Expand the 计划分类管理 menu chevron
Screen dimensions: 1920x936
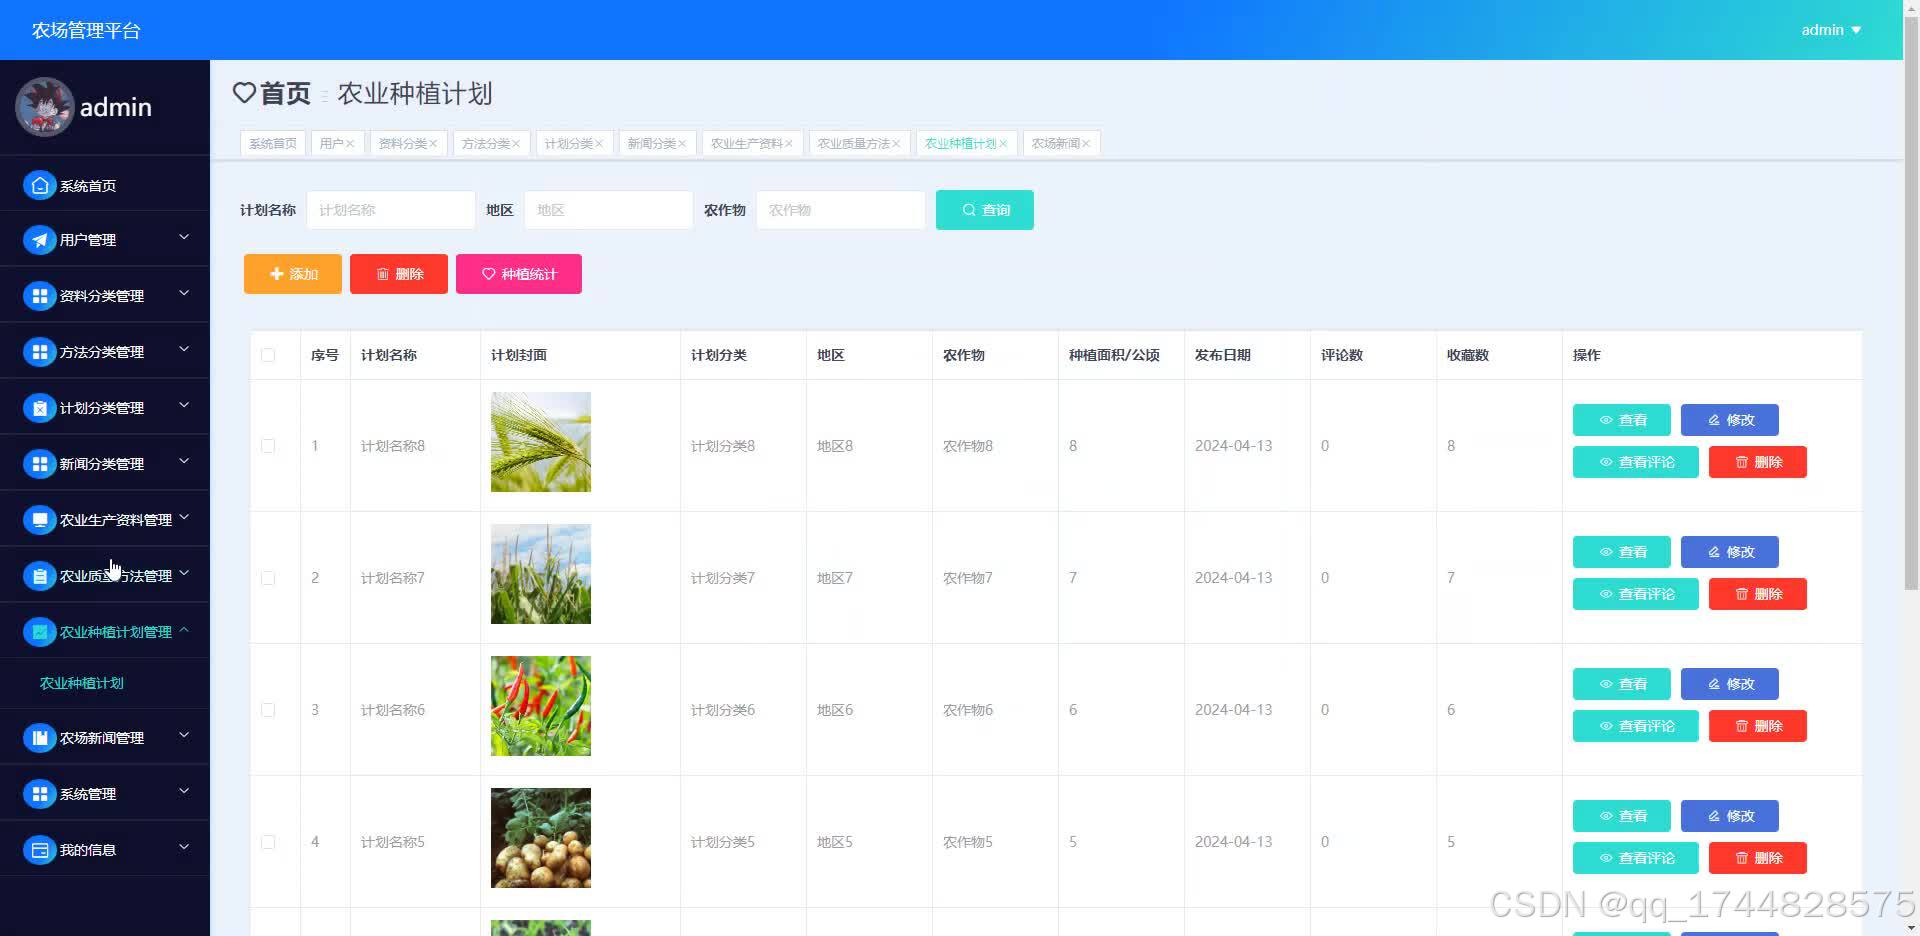click(184, 406)
